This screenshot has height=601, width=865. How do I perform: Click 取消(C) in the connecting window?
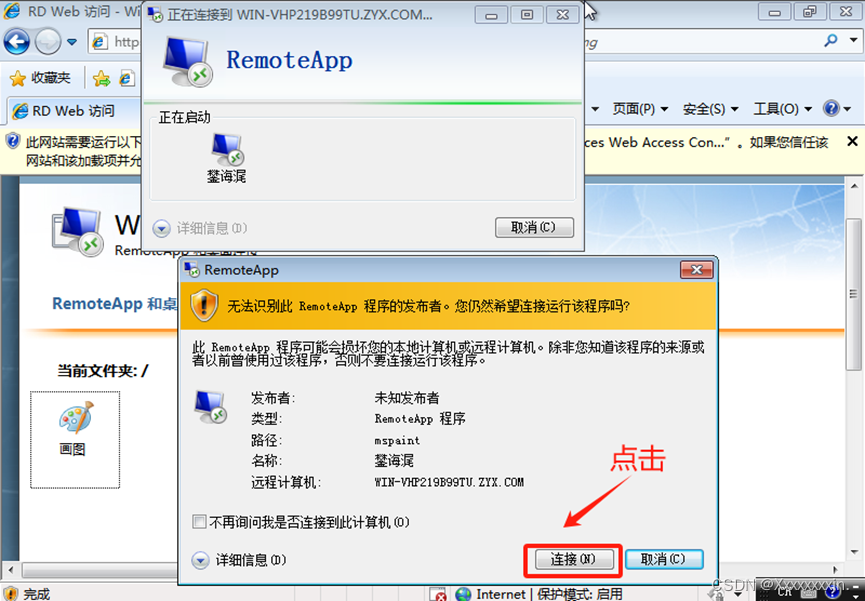(x=534, y=227)
